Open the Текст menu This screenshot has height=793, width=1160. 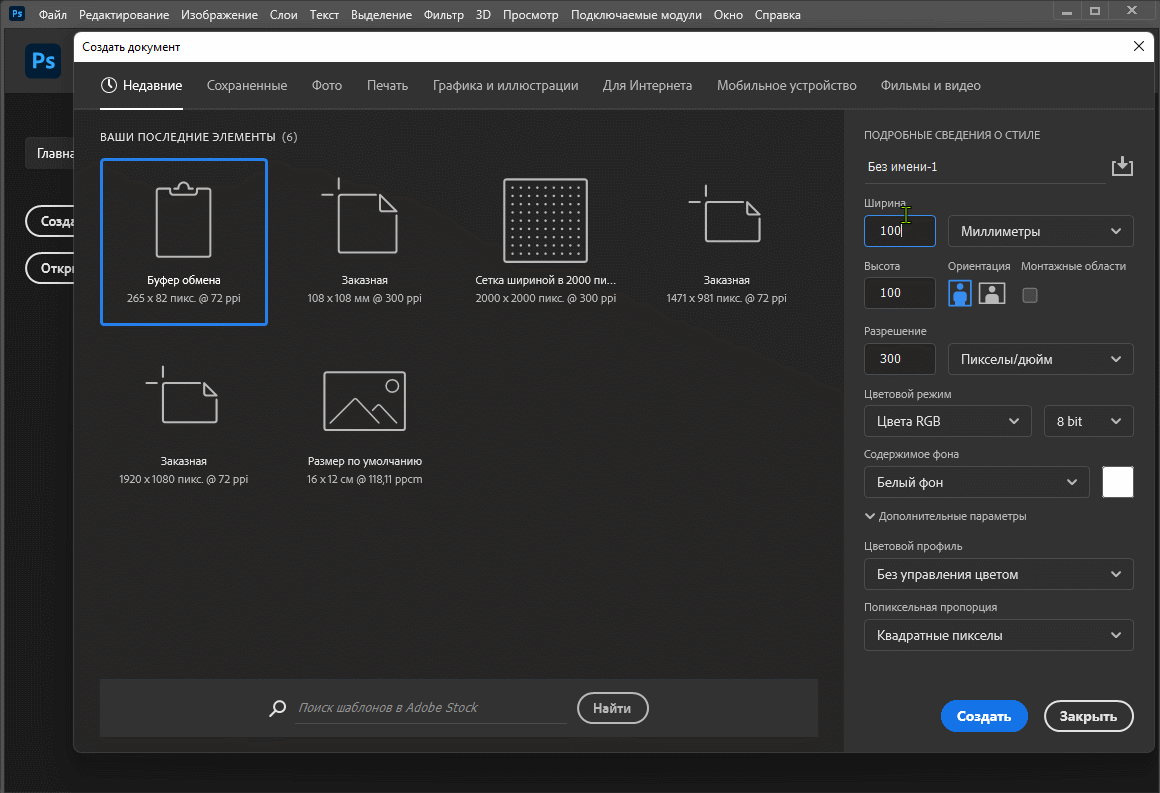[x=324, y=15]
